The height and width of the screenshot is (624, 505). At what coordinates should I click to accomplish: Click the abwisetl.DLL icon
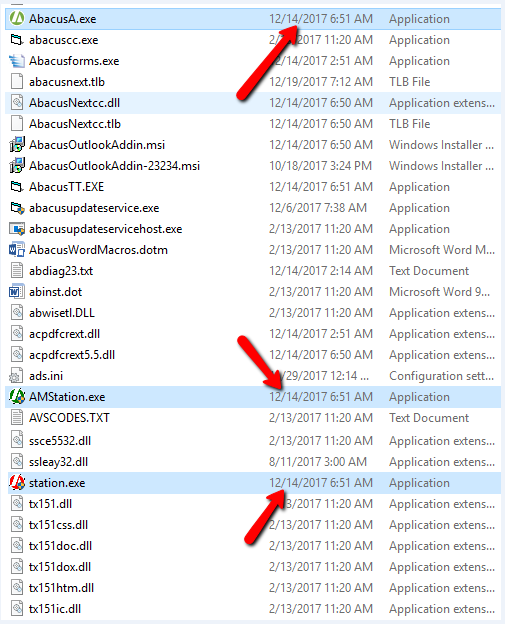(x=17, y=313)
